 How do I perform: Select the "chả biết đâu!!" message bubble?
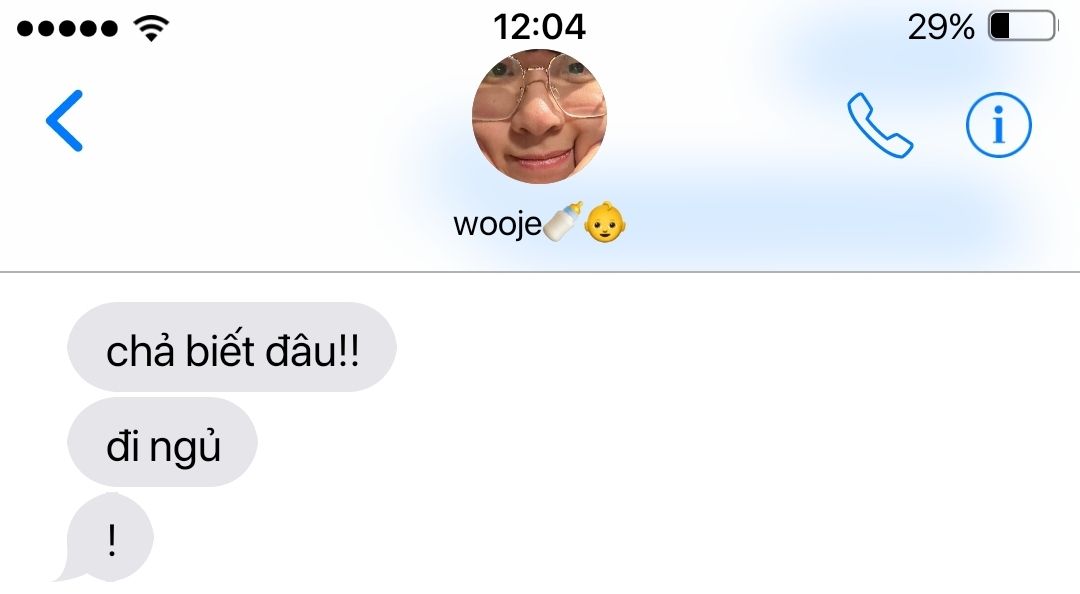click(231, 347)
